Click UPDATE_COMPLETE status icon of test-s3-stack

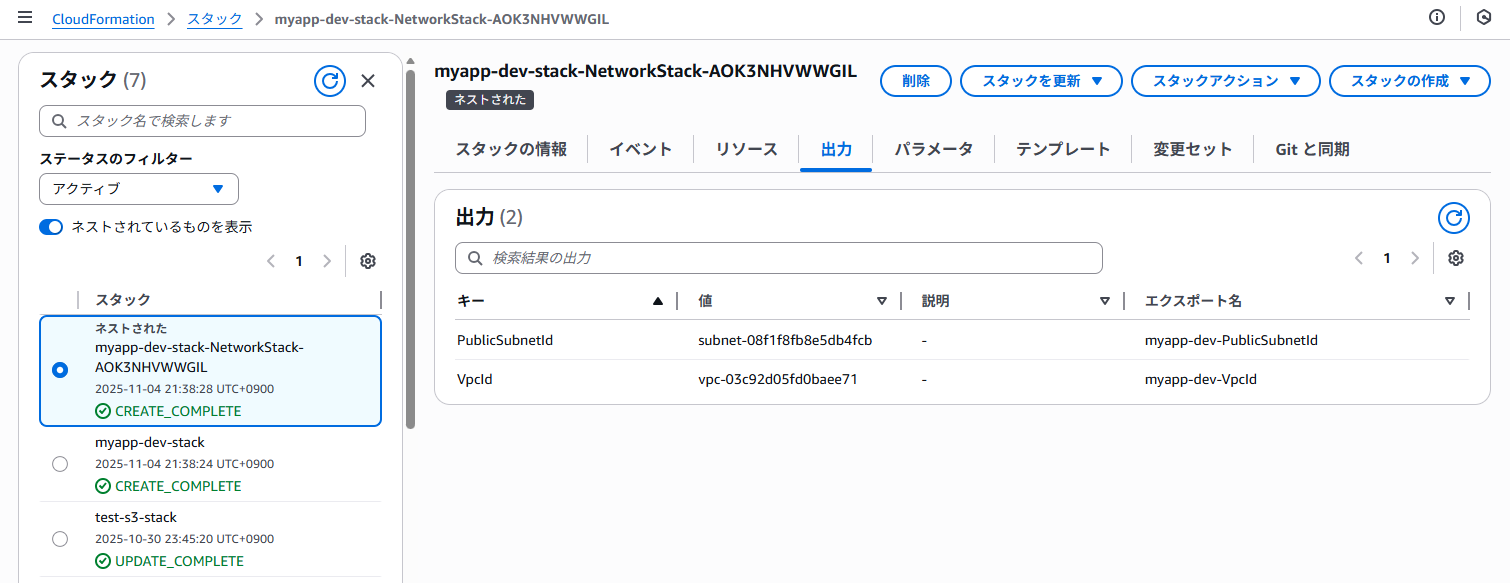click(x=103, y=561)
